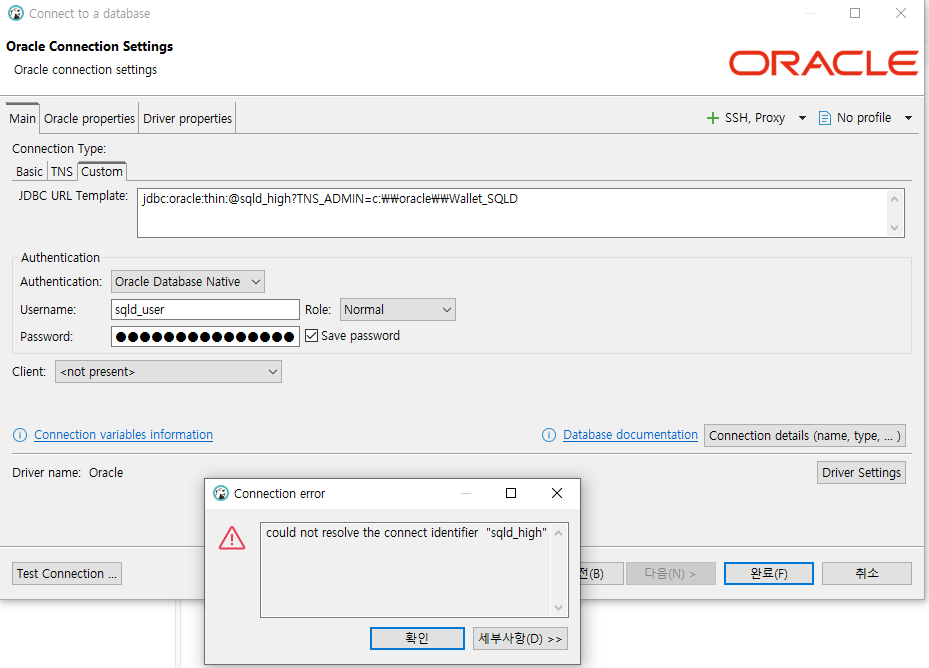Switch to the Main tab
The image size is (929, 668).
pyautogui.click(x=23, y=118)
